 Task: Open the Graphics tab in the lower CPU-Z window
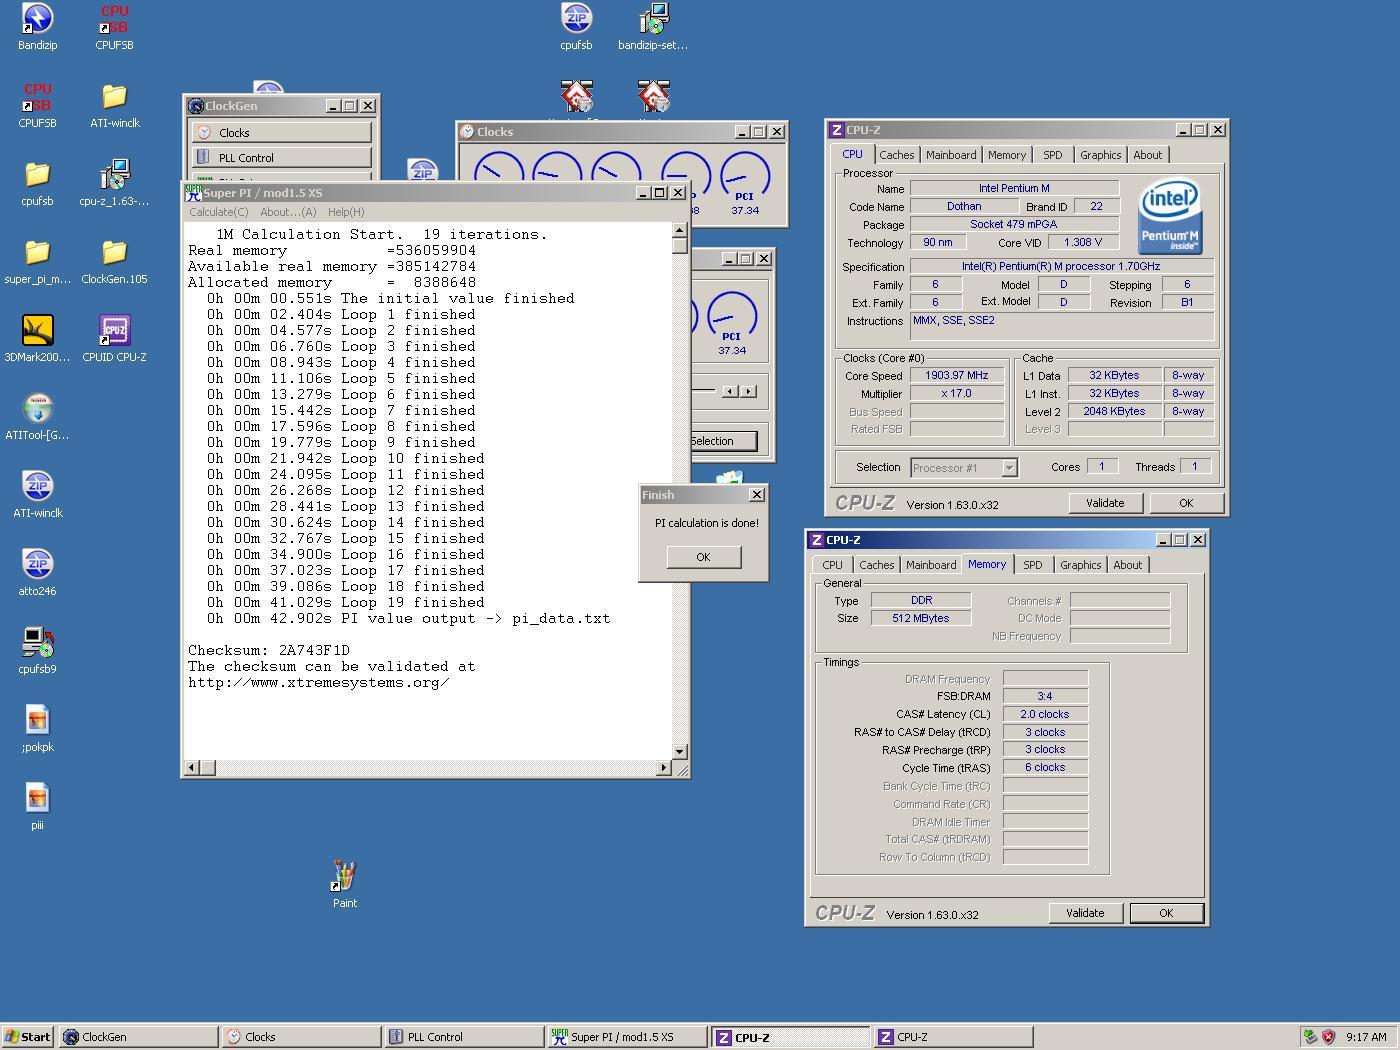click(x=1080, y=565)
